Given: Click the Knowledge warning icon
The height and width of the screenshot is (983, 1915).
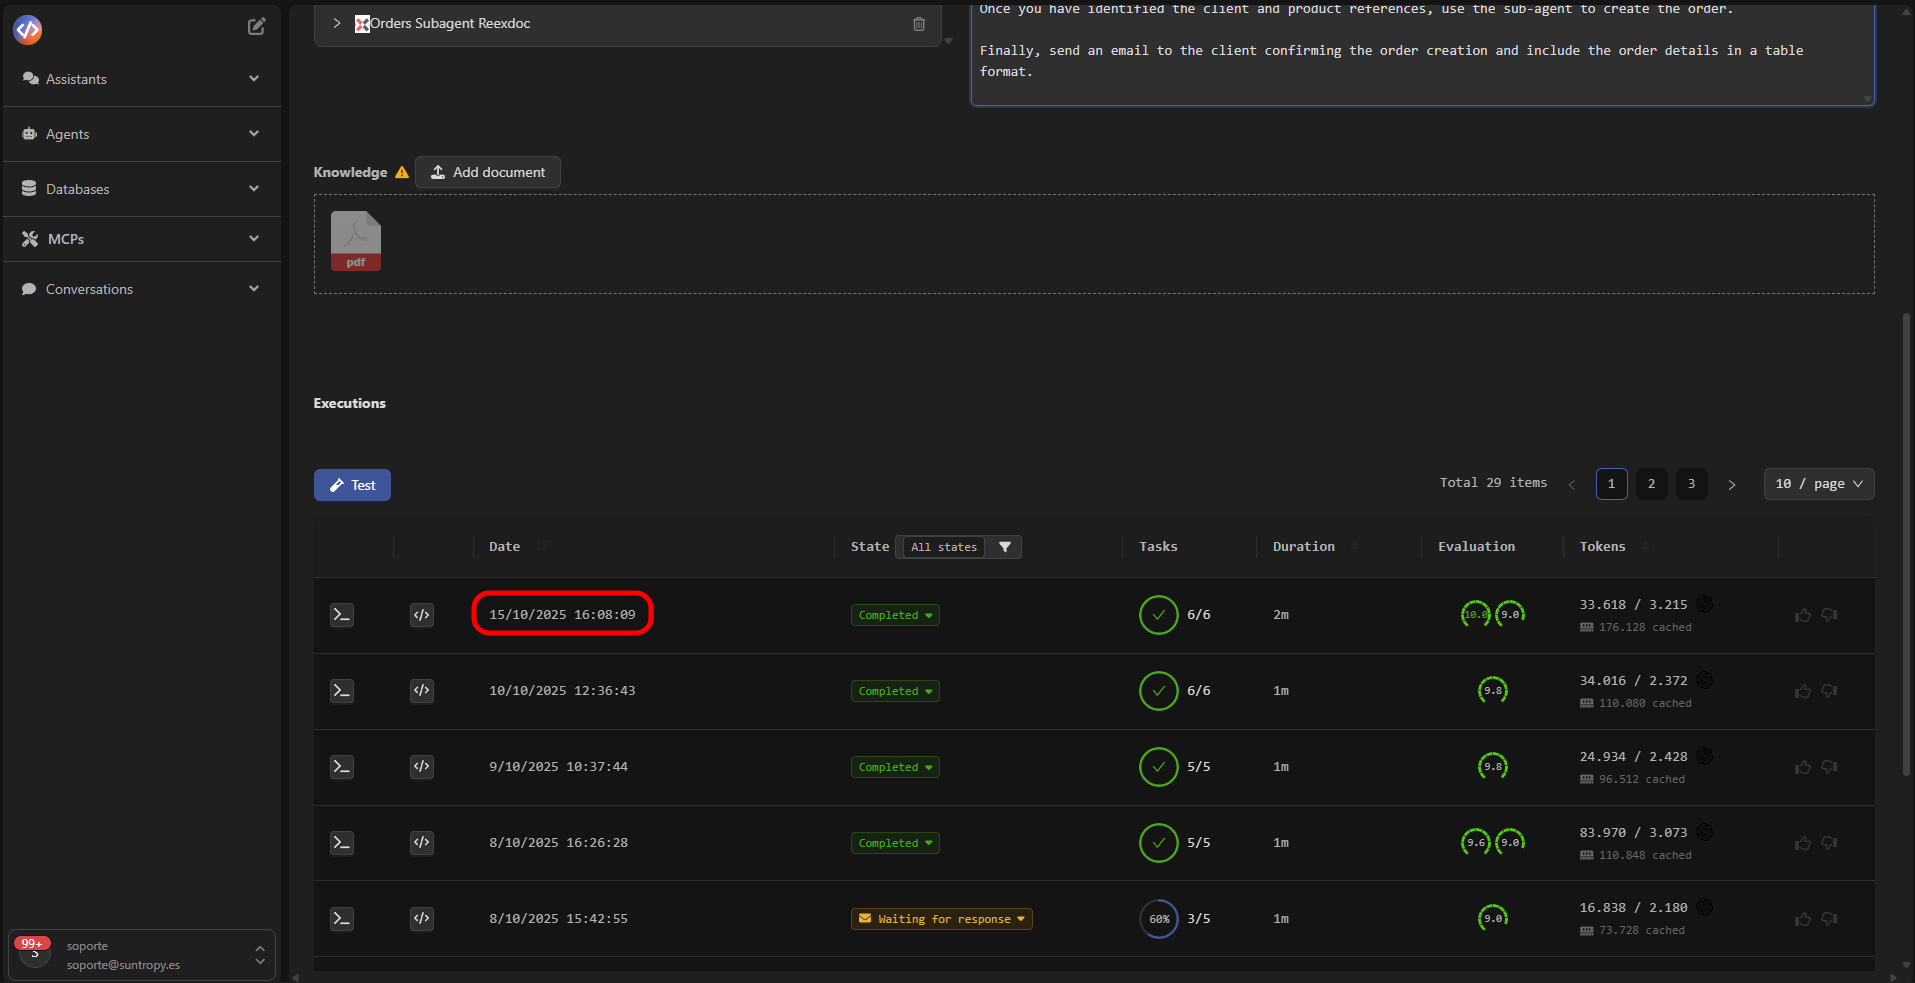Looking at the screenshot, I should point(401,171).
